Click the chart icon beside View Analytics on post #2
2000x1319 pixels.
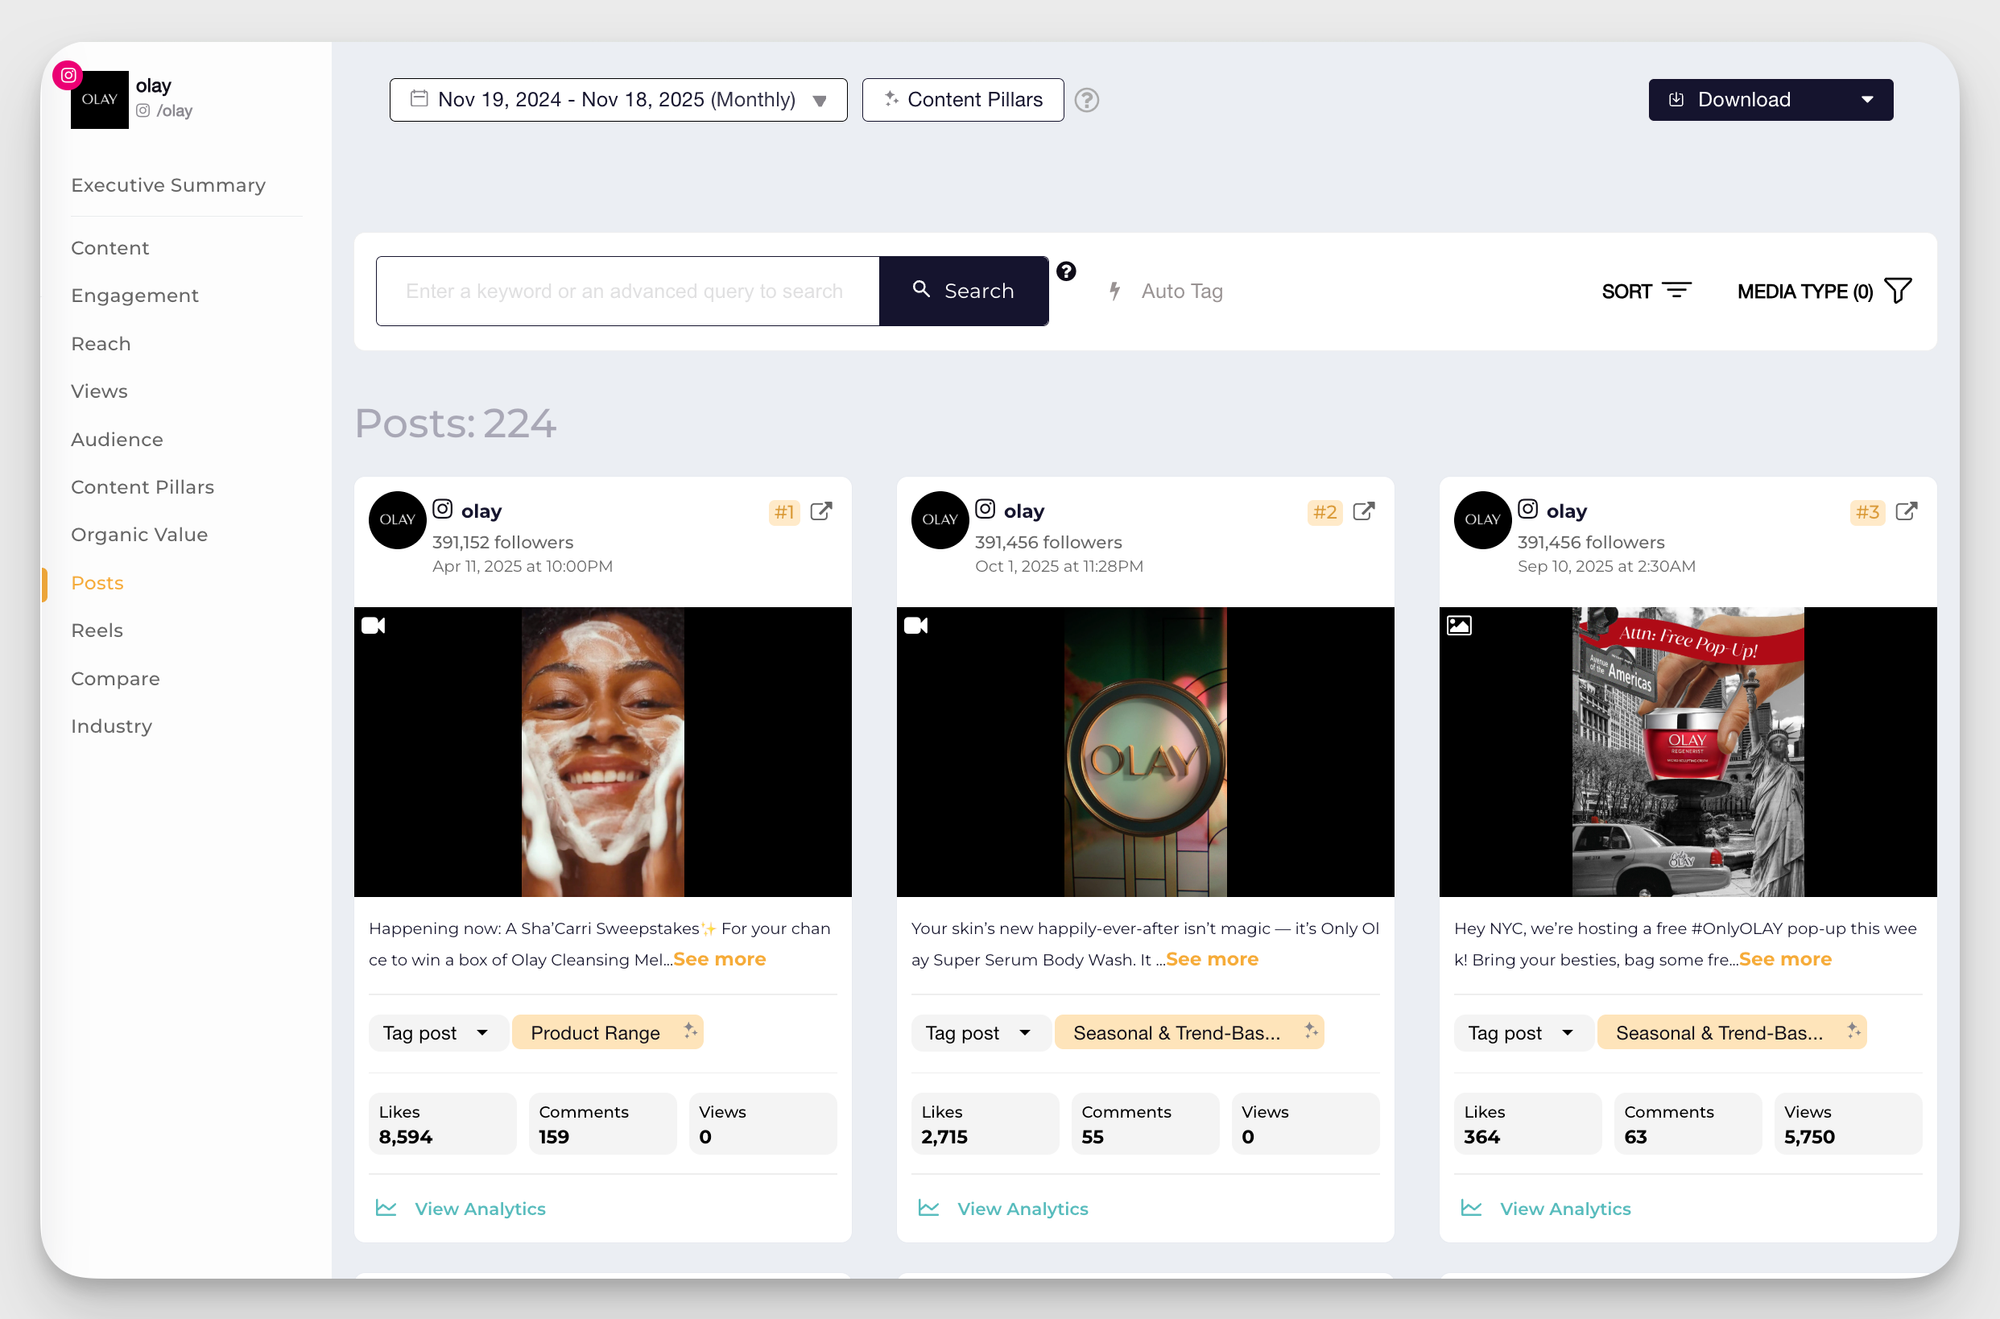pyautogui.click(x=929, y=1208)
